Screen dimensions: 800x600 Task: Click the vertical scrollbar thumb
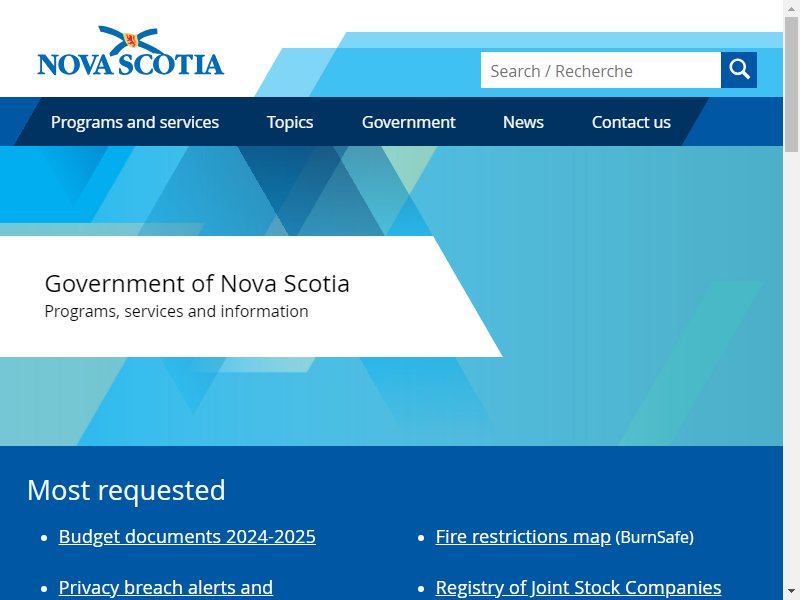tap(791, 84)
